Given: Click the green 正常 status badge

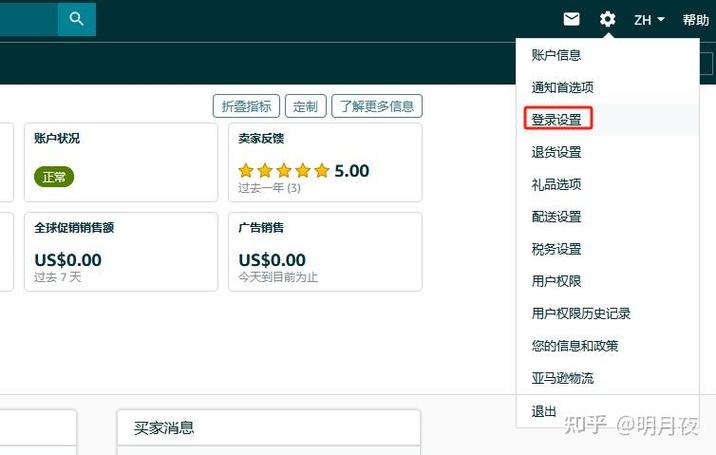Looking at the screenshot, I should (x=54, y=177).
